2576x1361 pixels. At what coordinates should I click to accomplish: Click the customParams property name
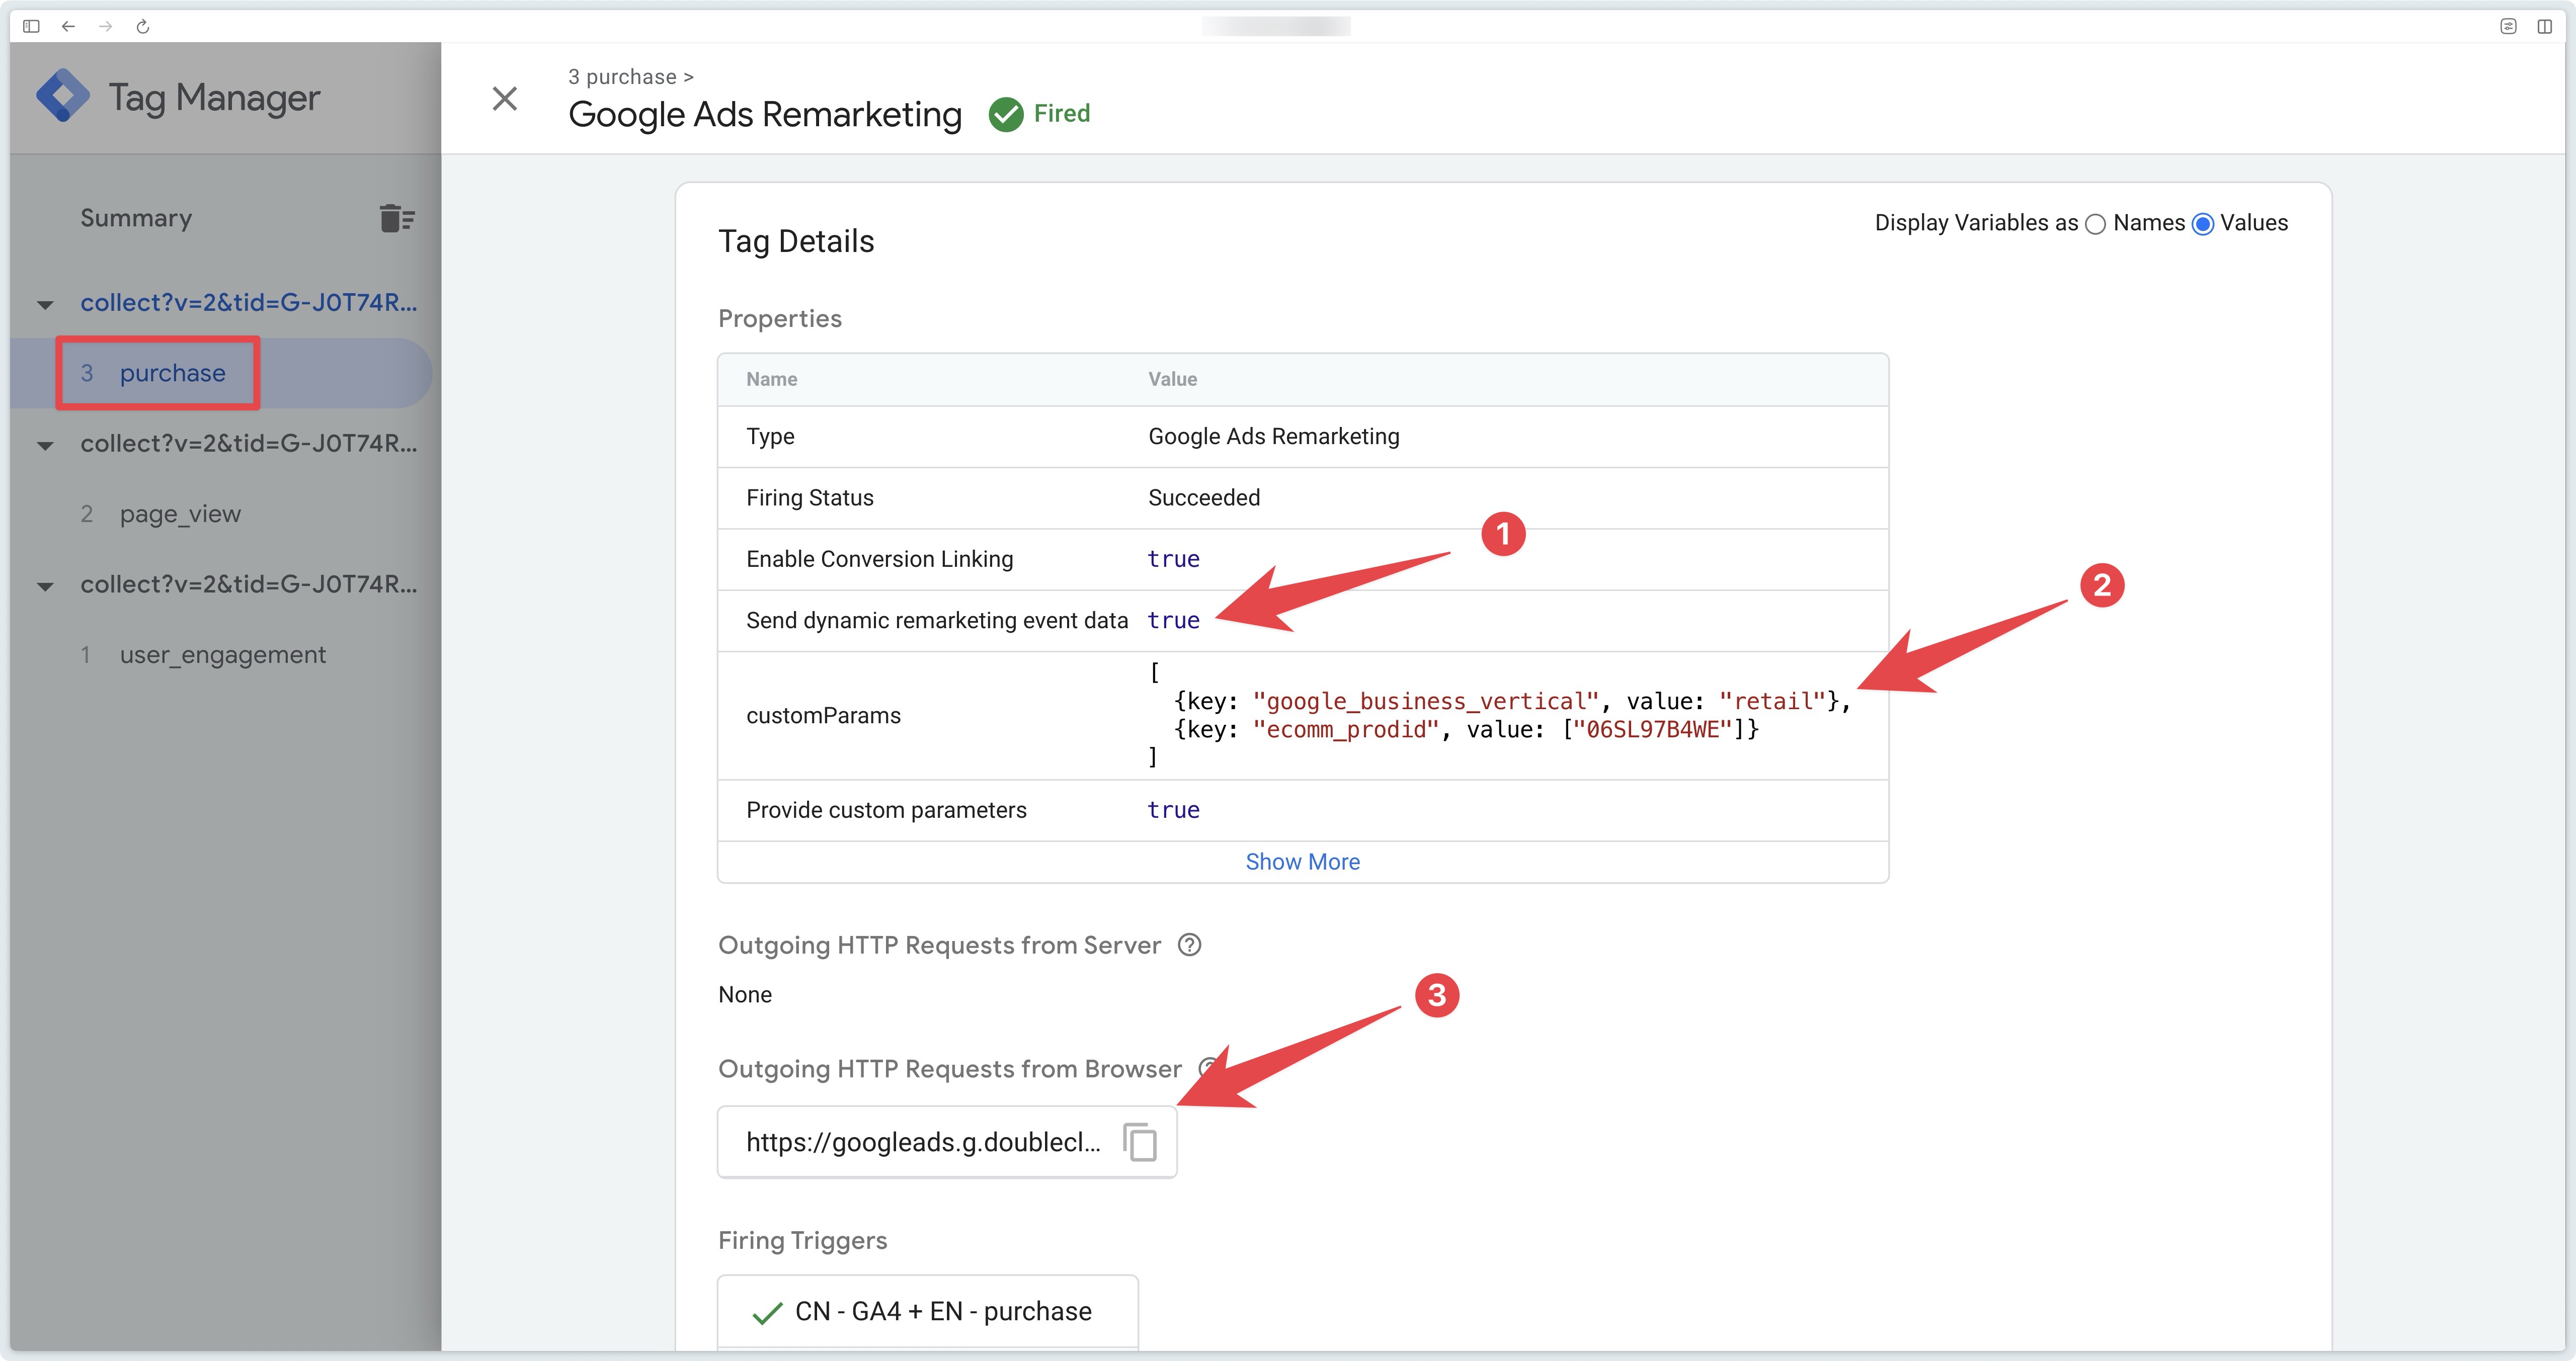pyautogui.click(x=823, y=716)
